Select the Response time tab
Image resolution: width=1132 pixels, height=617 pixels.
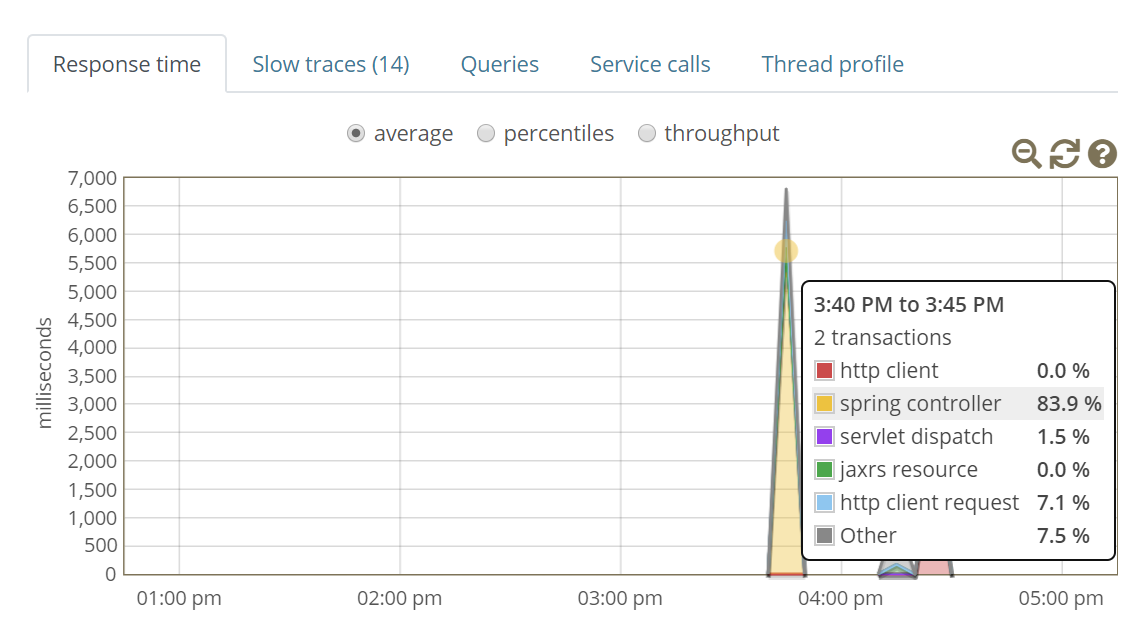point(127,64)
